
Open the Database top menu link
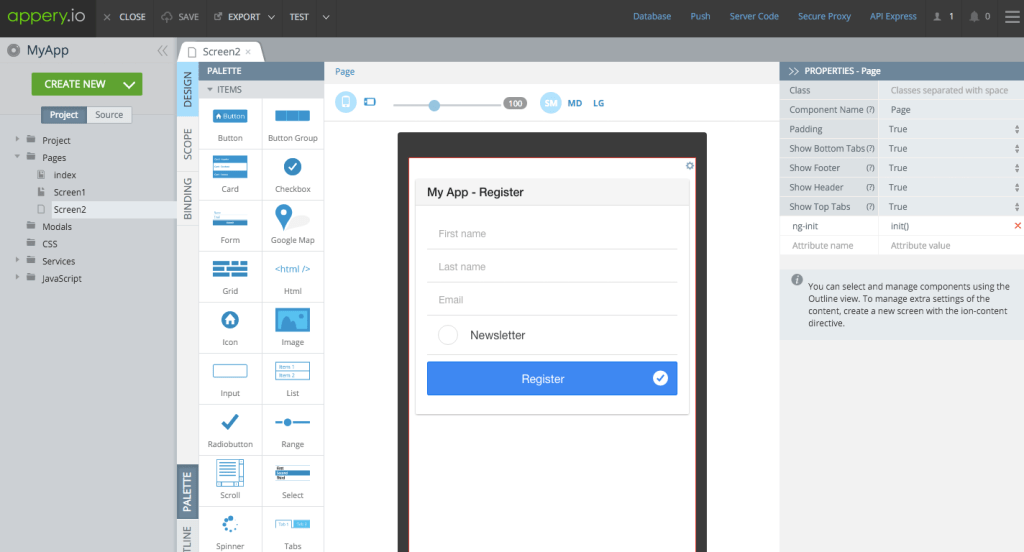[652, 17]
